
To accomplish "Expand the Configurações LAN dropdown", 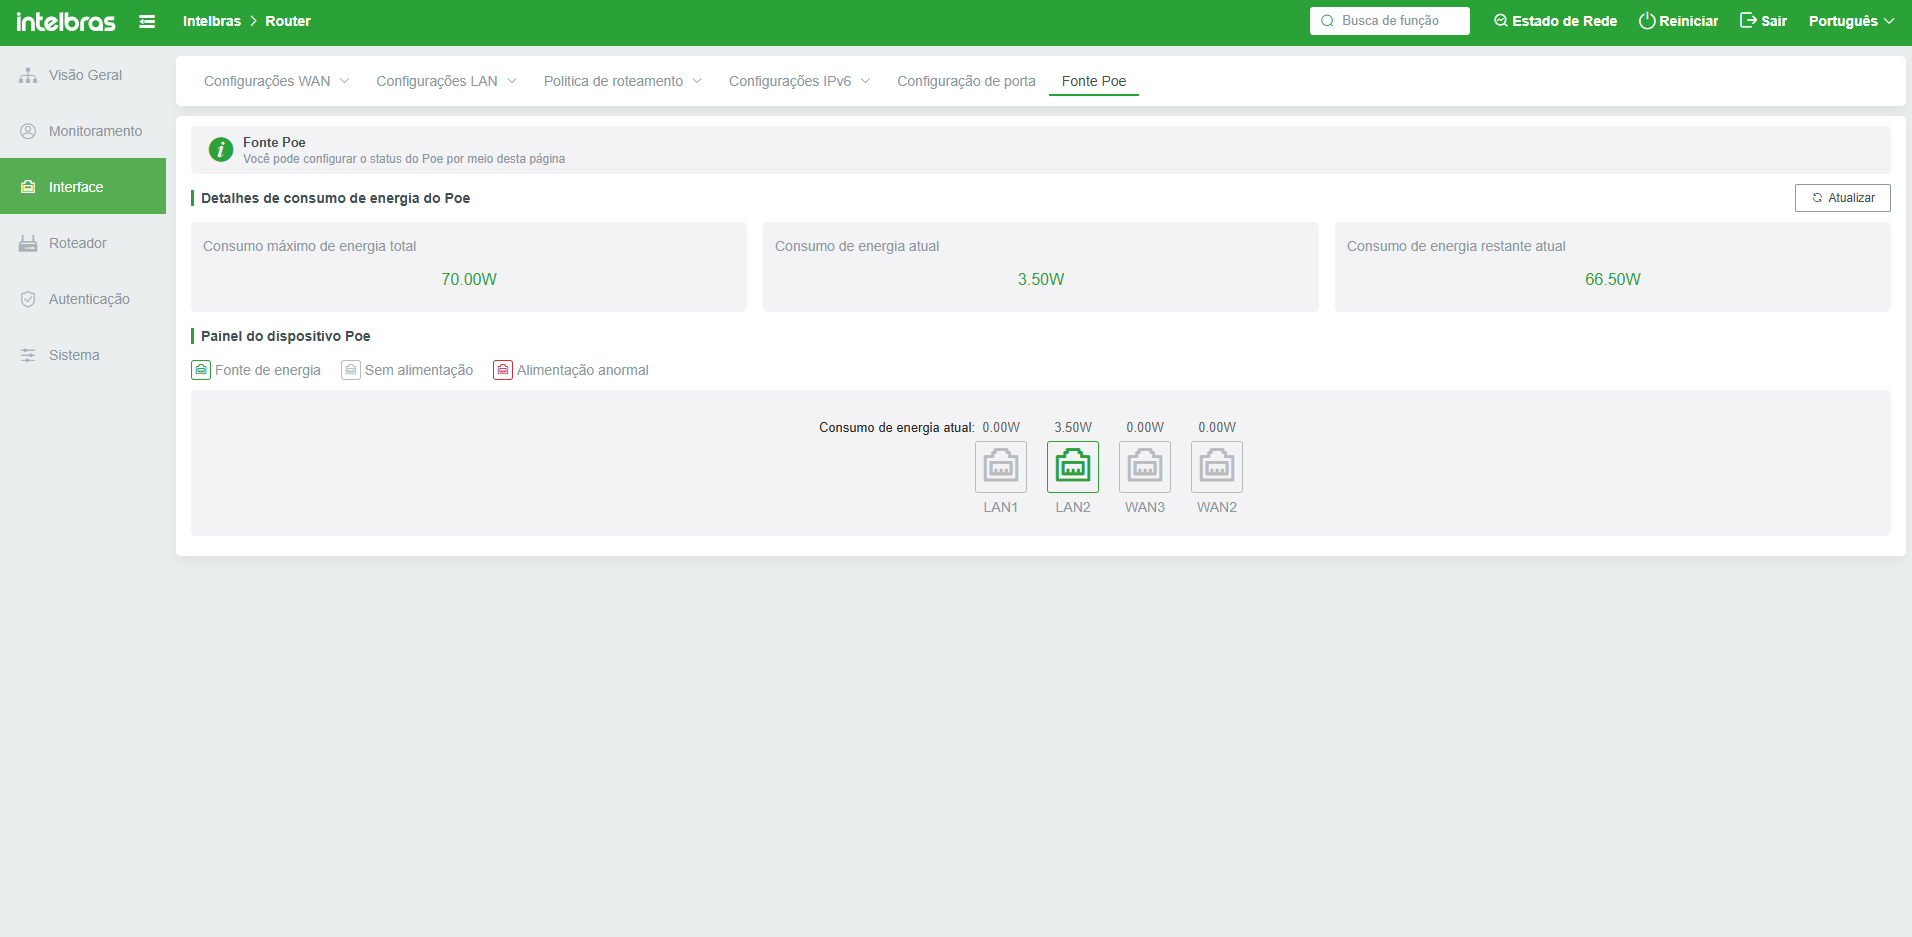I will 446,81.
